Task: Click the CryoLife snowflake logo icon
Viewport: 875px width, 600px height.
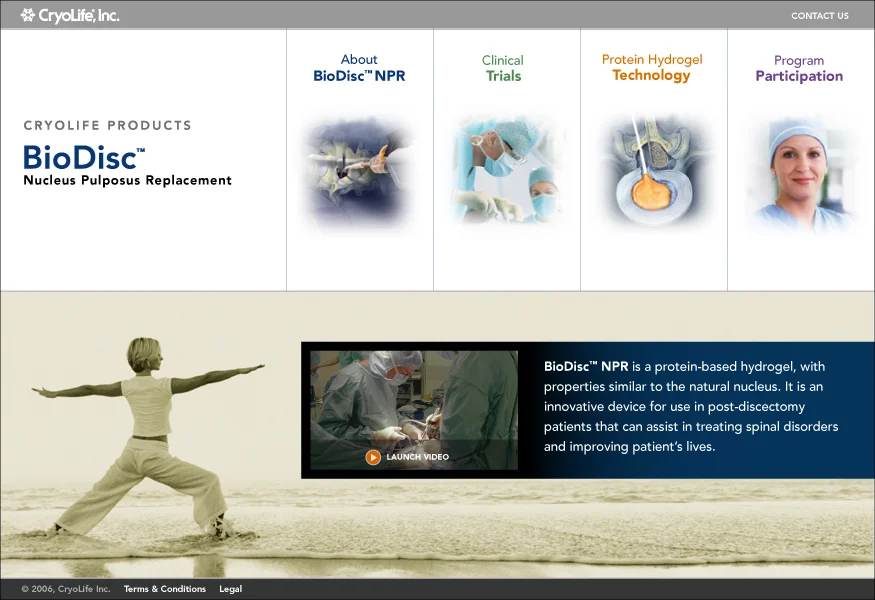Action: point(27,15)
